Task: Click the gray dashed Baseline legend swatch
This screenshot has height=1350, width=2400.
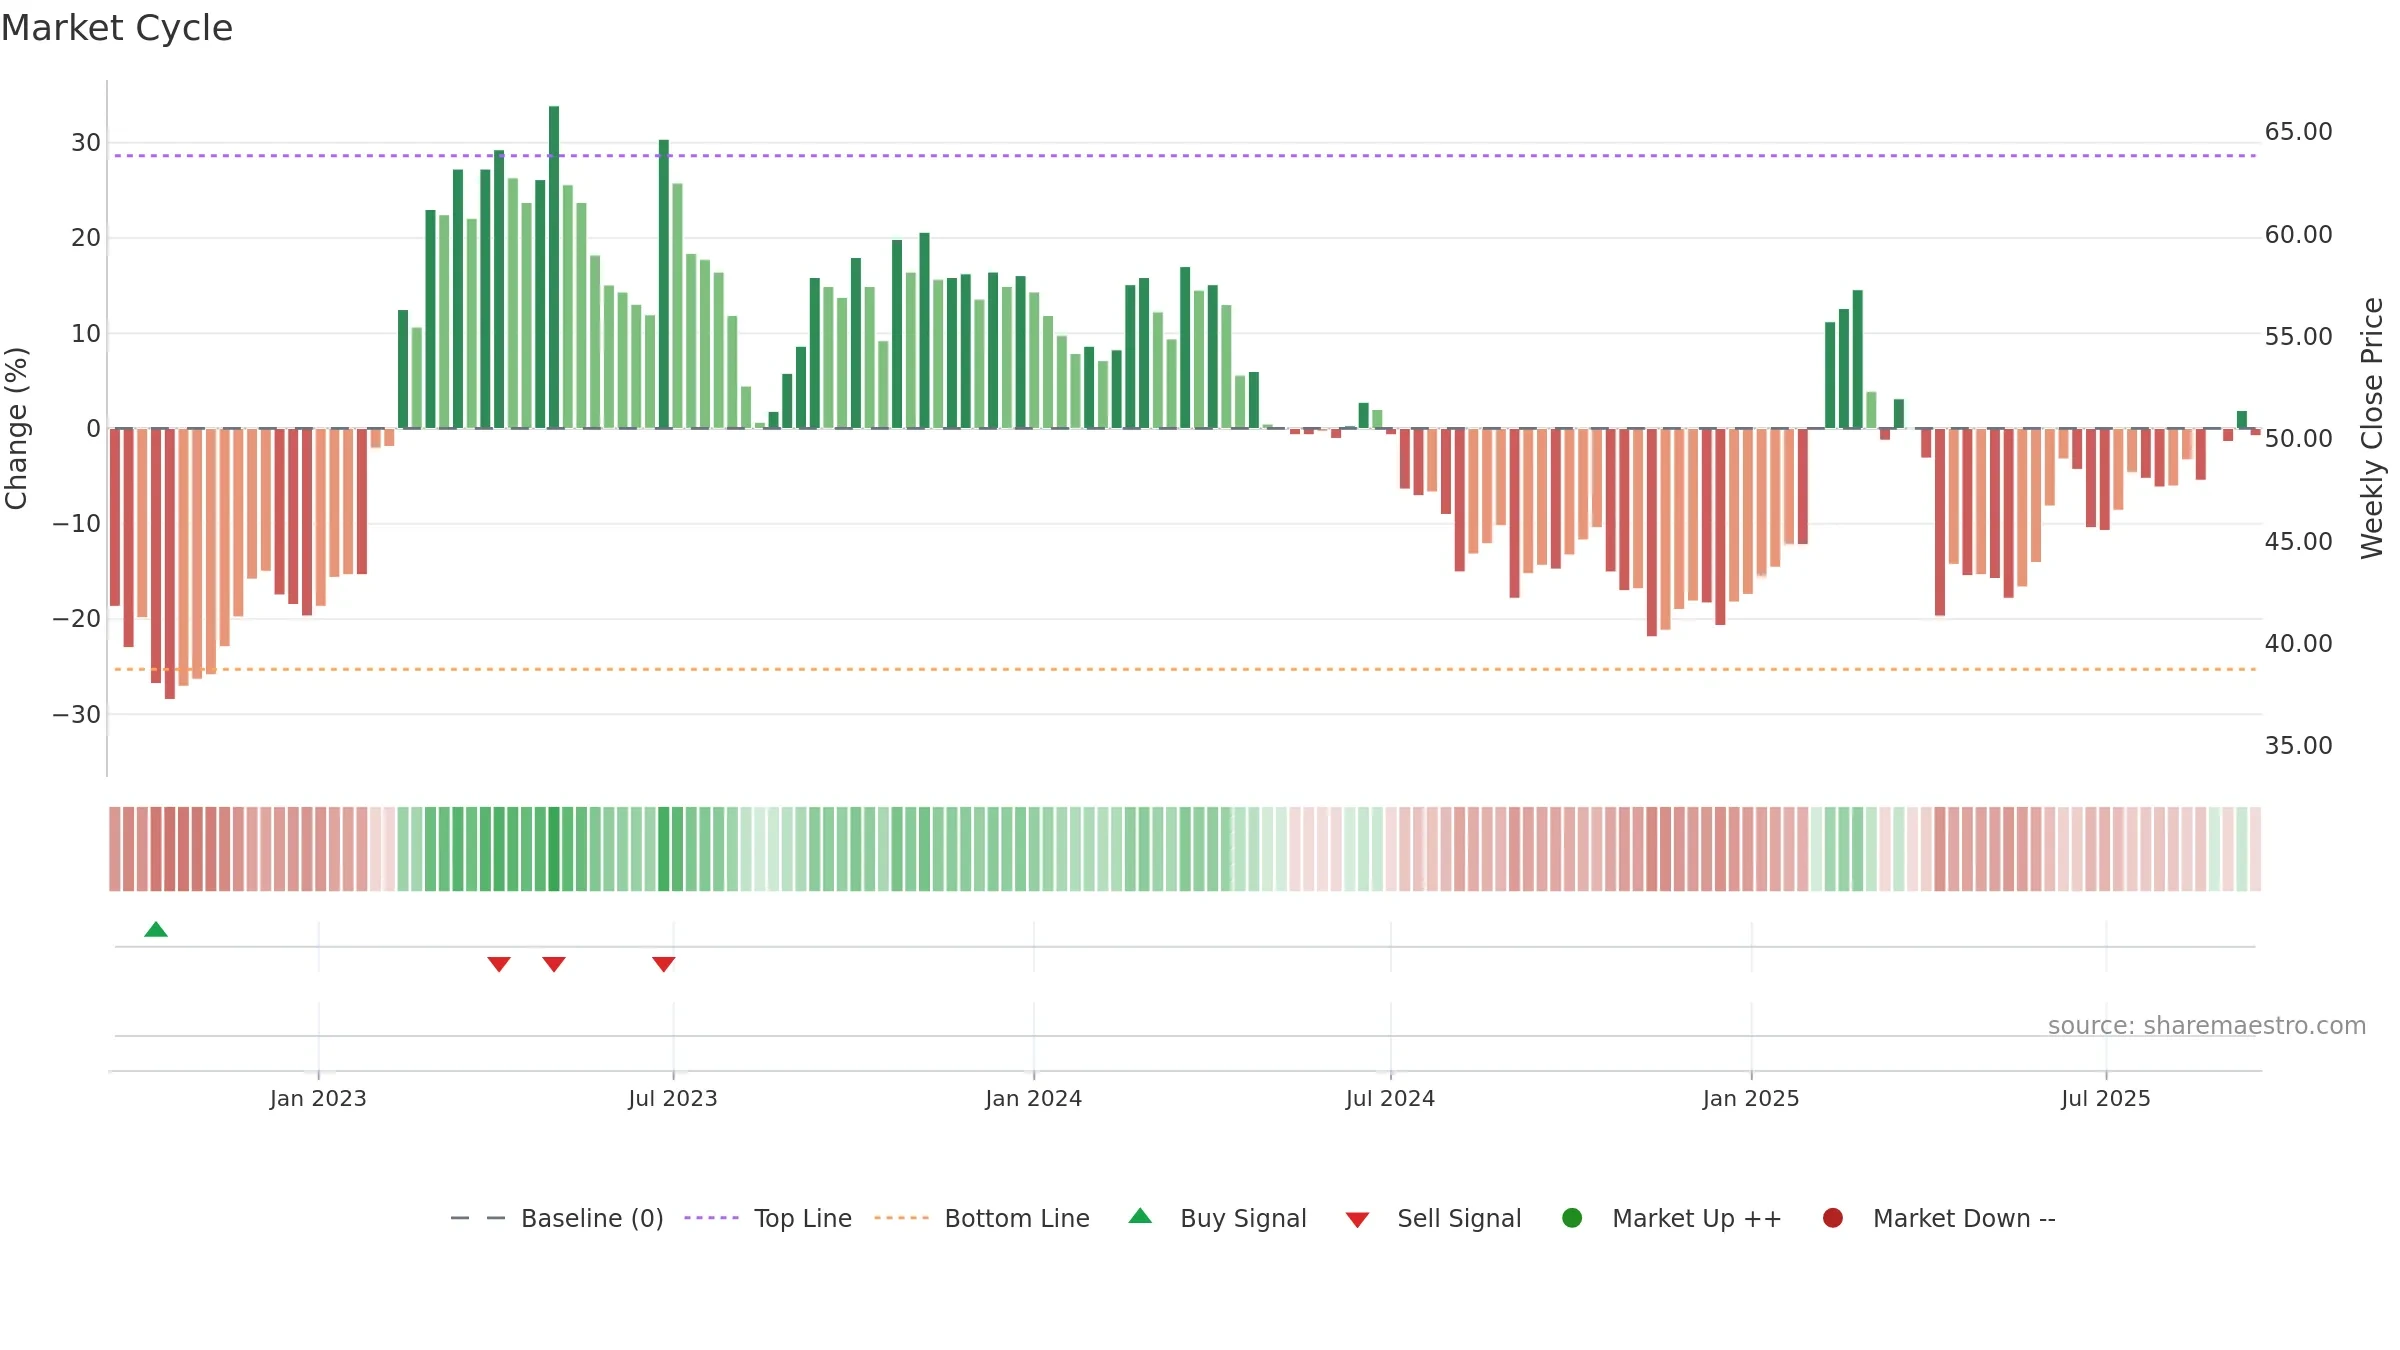Action: pyautogui.click(x=478, y=1218)
